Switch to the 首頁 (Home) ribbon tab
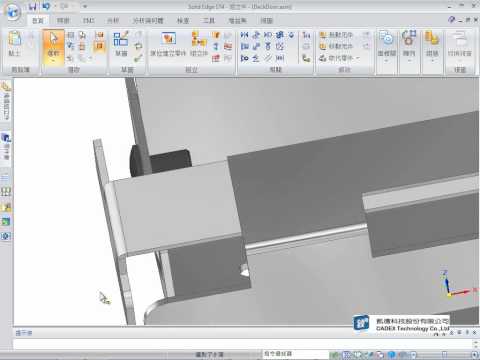The height and width of the screenshot is (360, 480). point(38,21)
